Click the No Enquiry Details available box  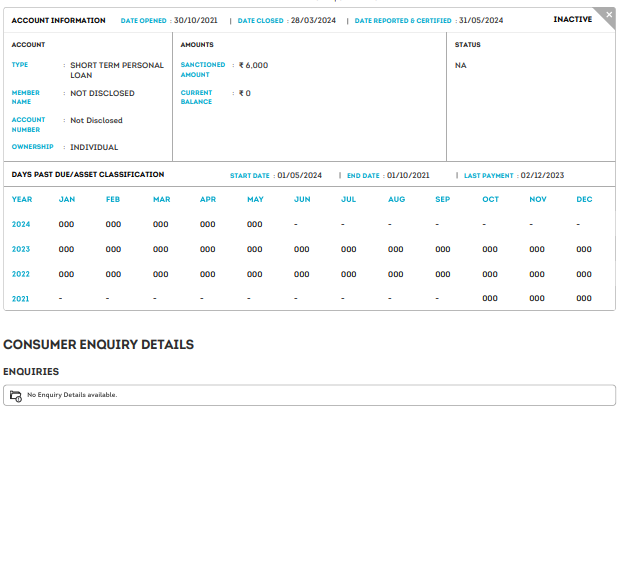[309, 395]
